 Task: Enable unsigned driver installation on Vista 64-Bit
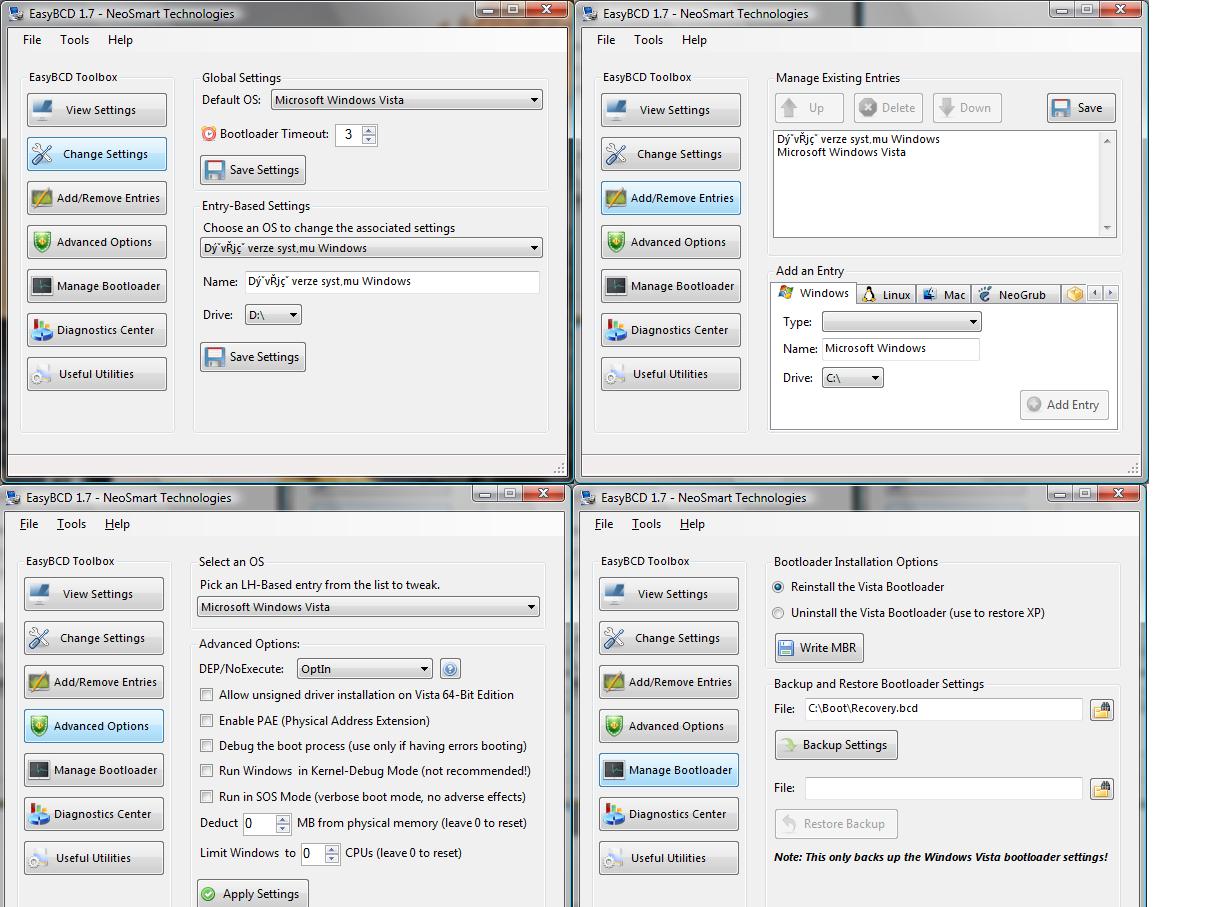(207, 695)
